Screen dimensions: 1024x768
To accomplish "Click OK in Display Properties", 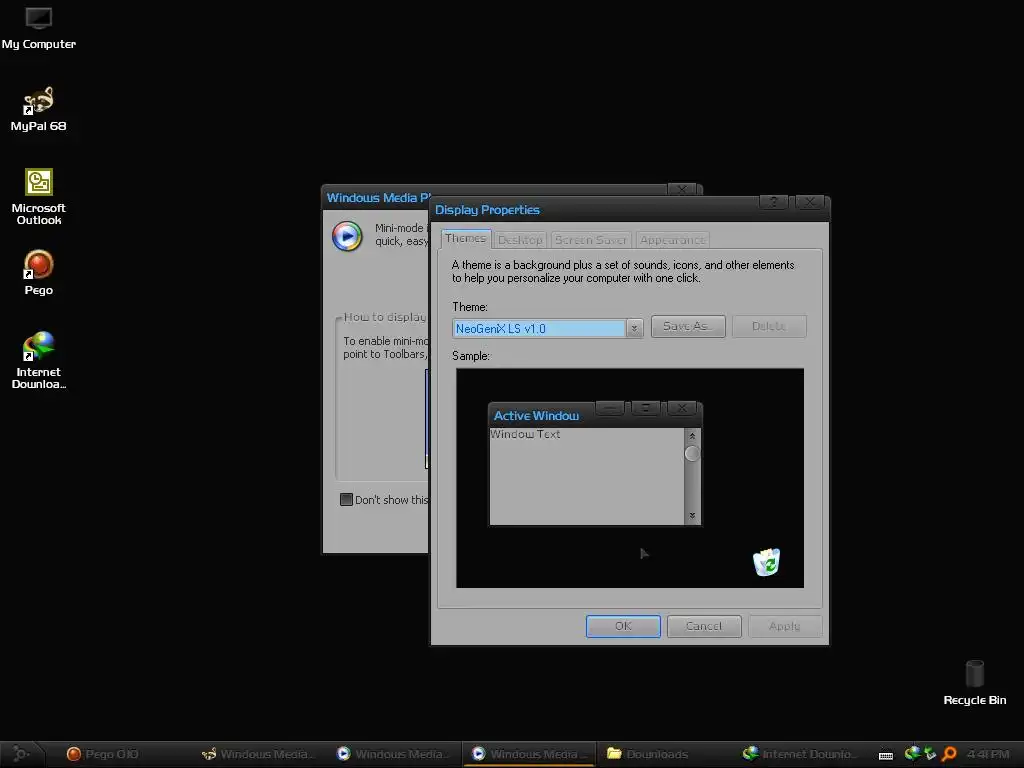I will pyautogui.click(x=623, y=626).
